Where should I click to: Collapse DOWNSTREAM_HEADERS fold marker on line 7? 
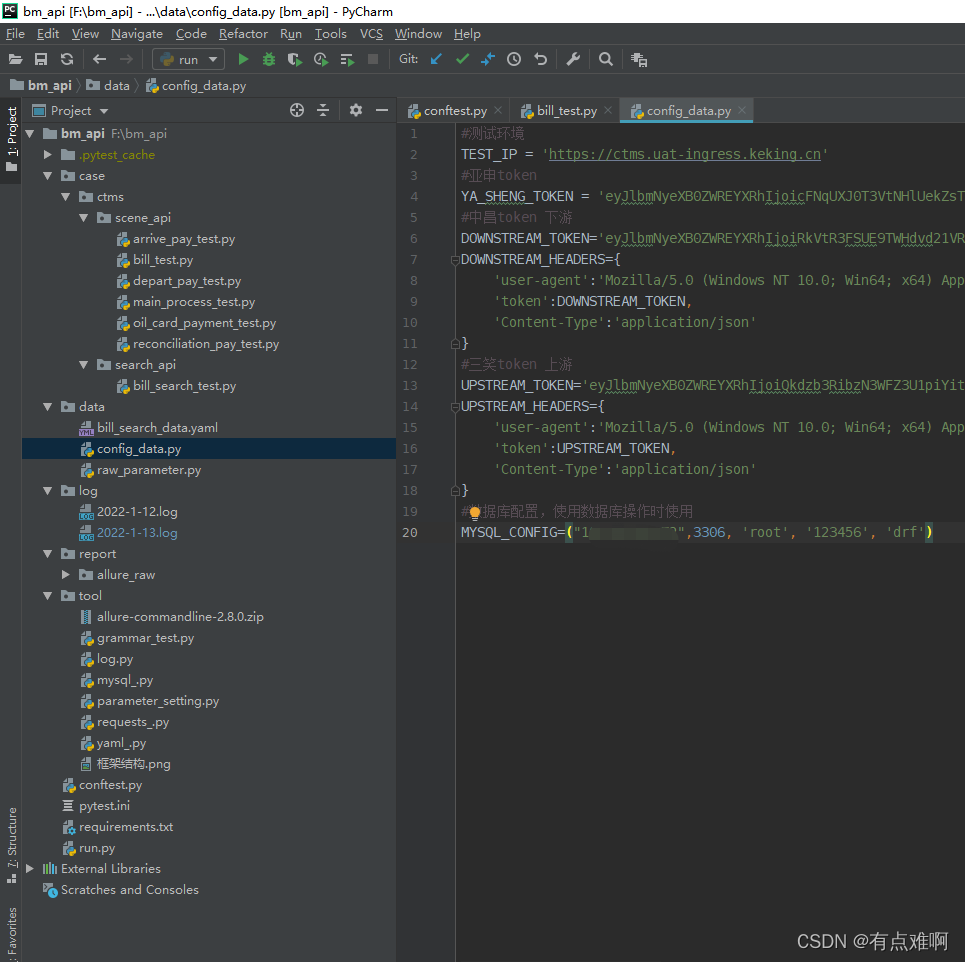455,260
